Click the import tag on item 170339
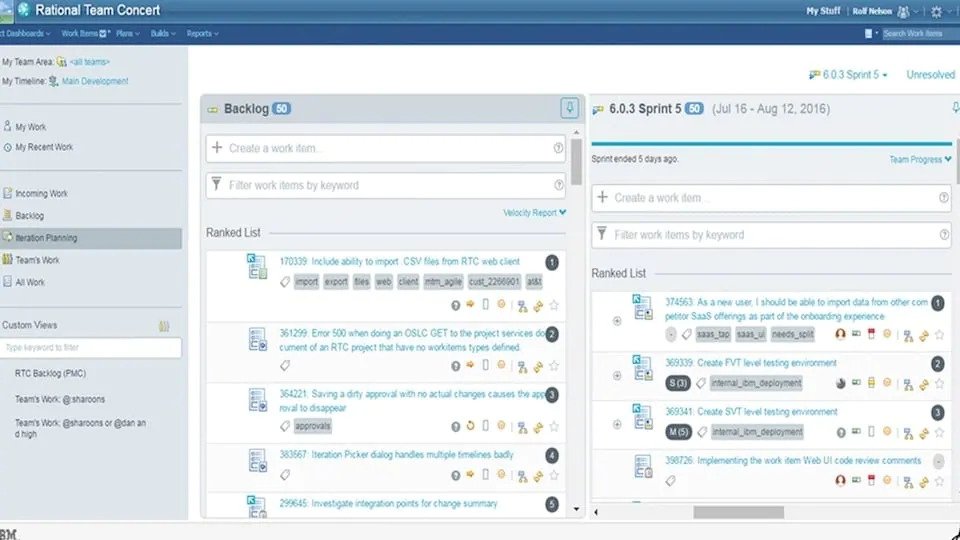 point(306,282)
